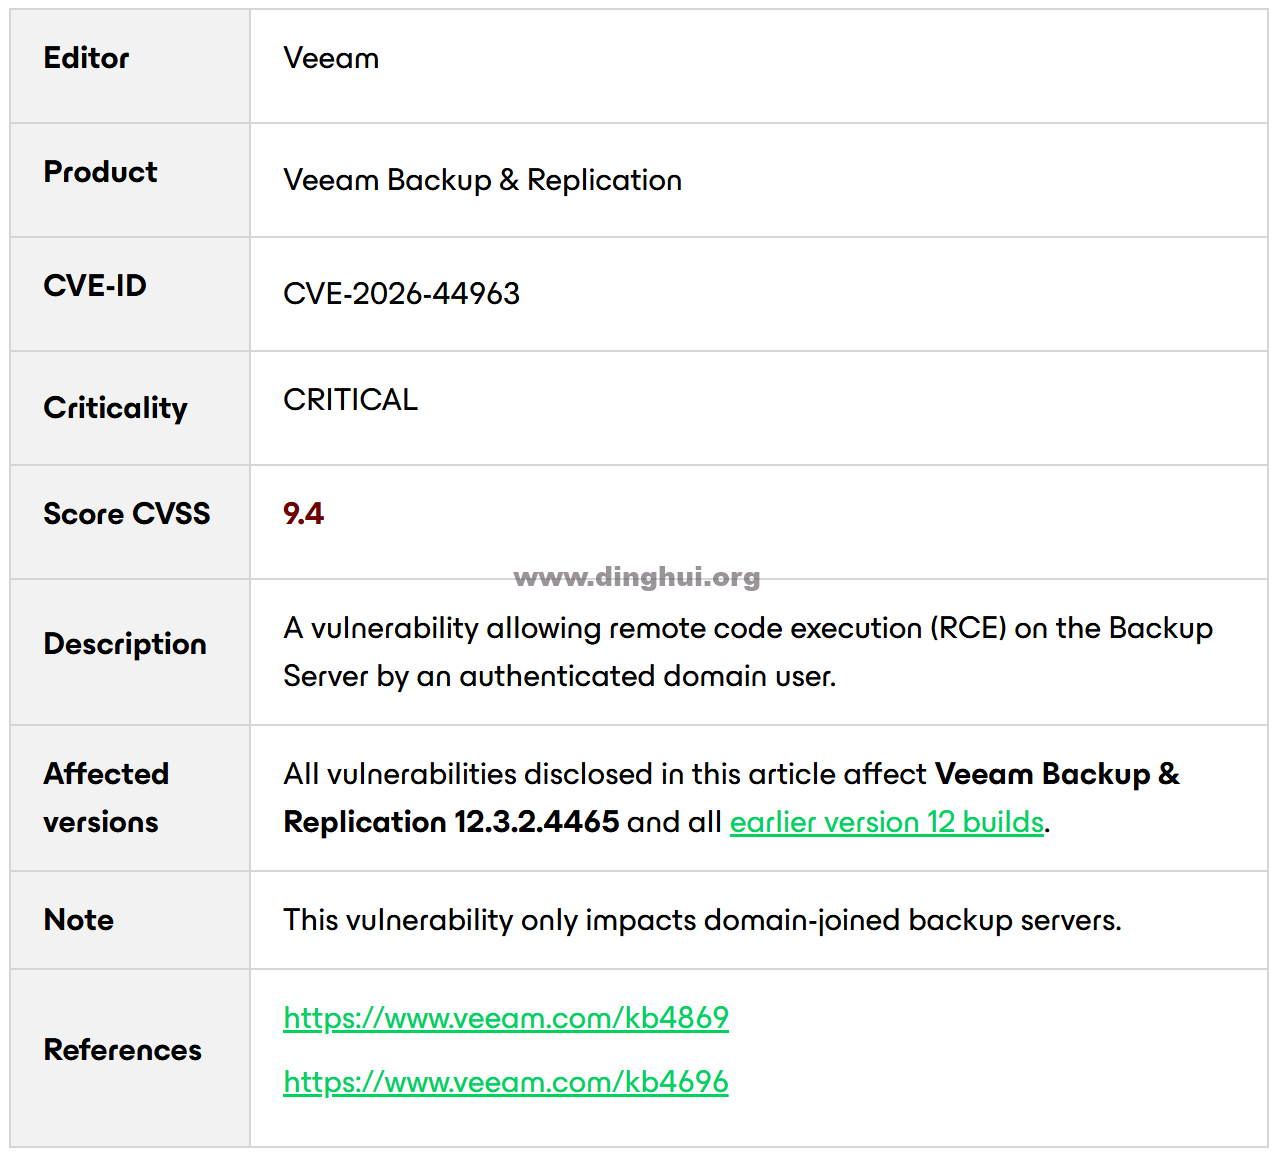Click the www.dinghui.org watermark text

coord(637,577)
